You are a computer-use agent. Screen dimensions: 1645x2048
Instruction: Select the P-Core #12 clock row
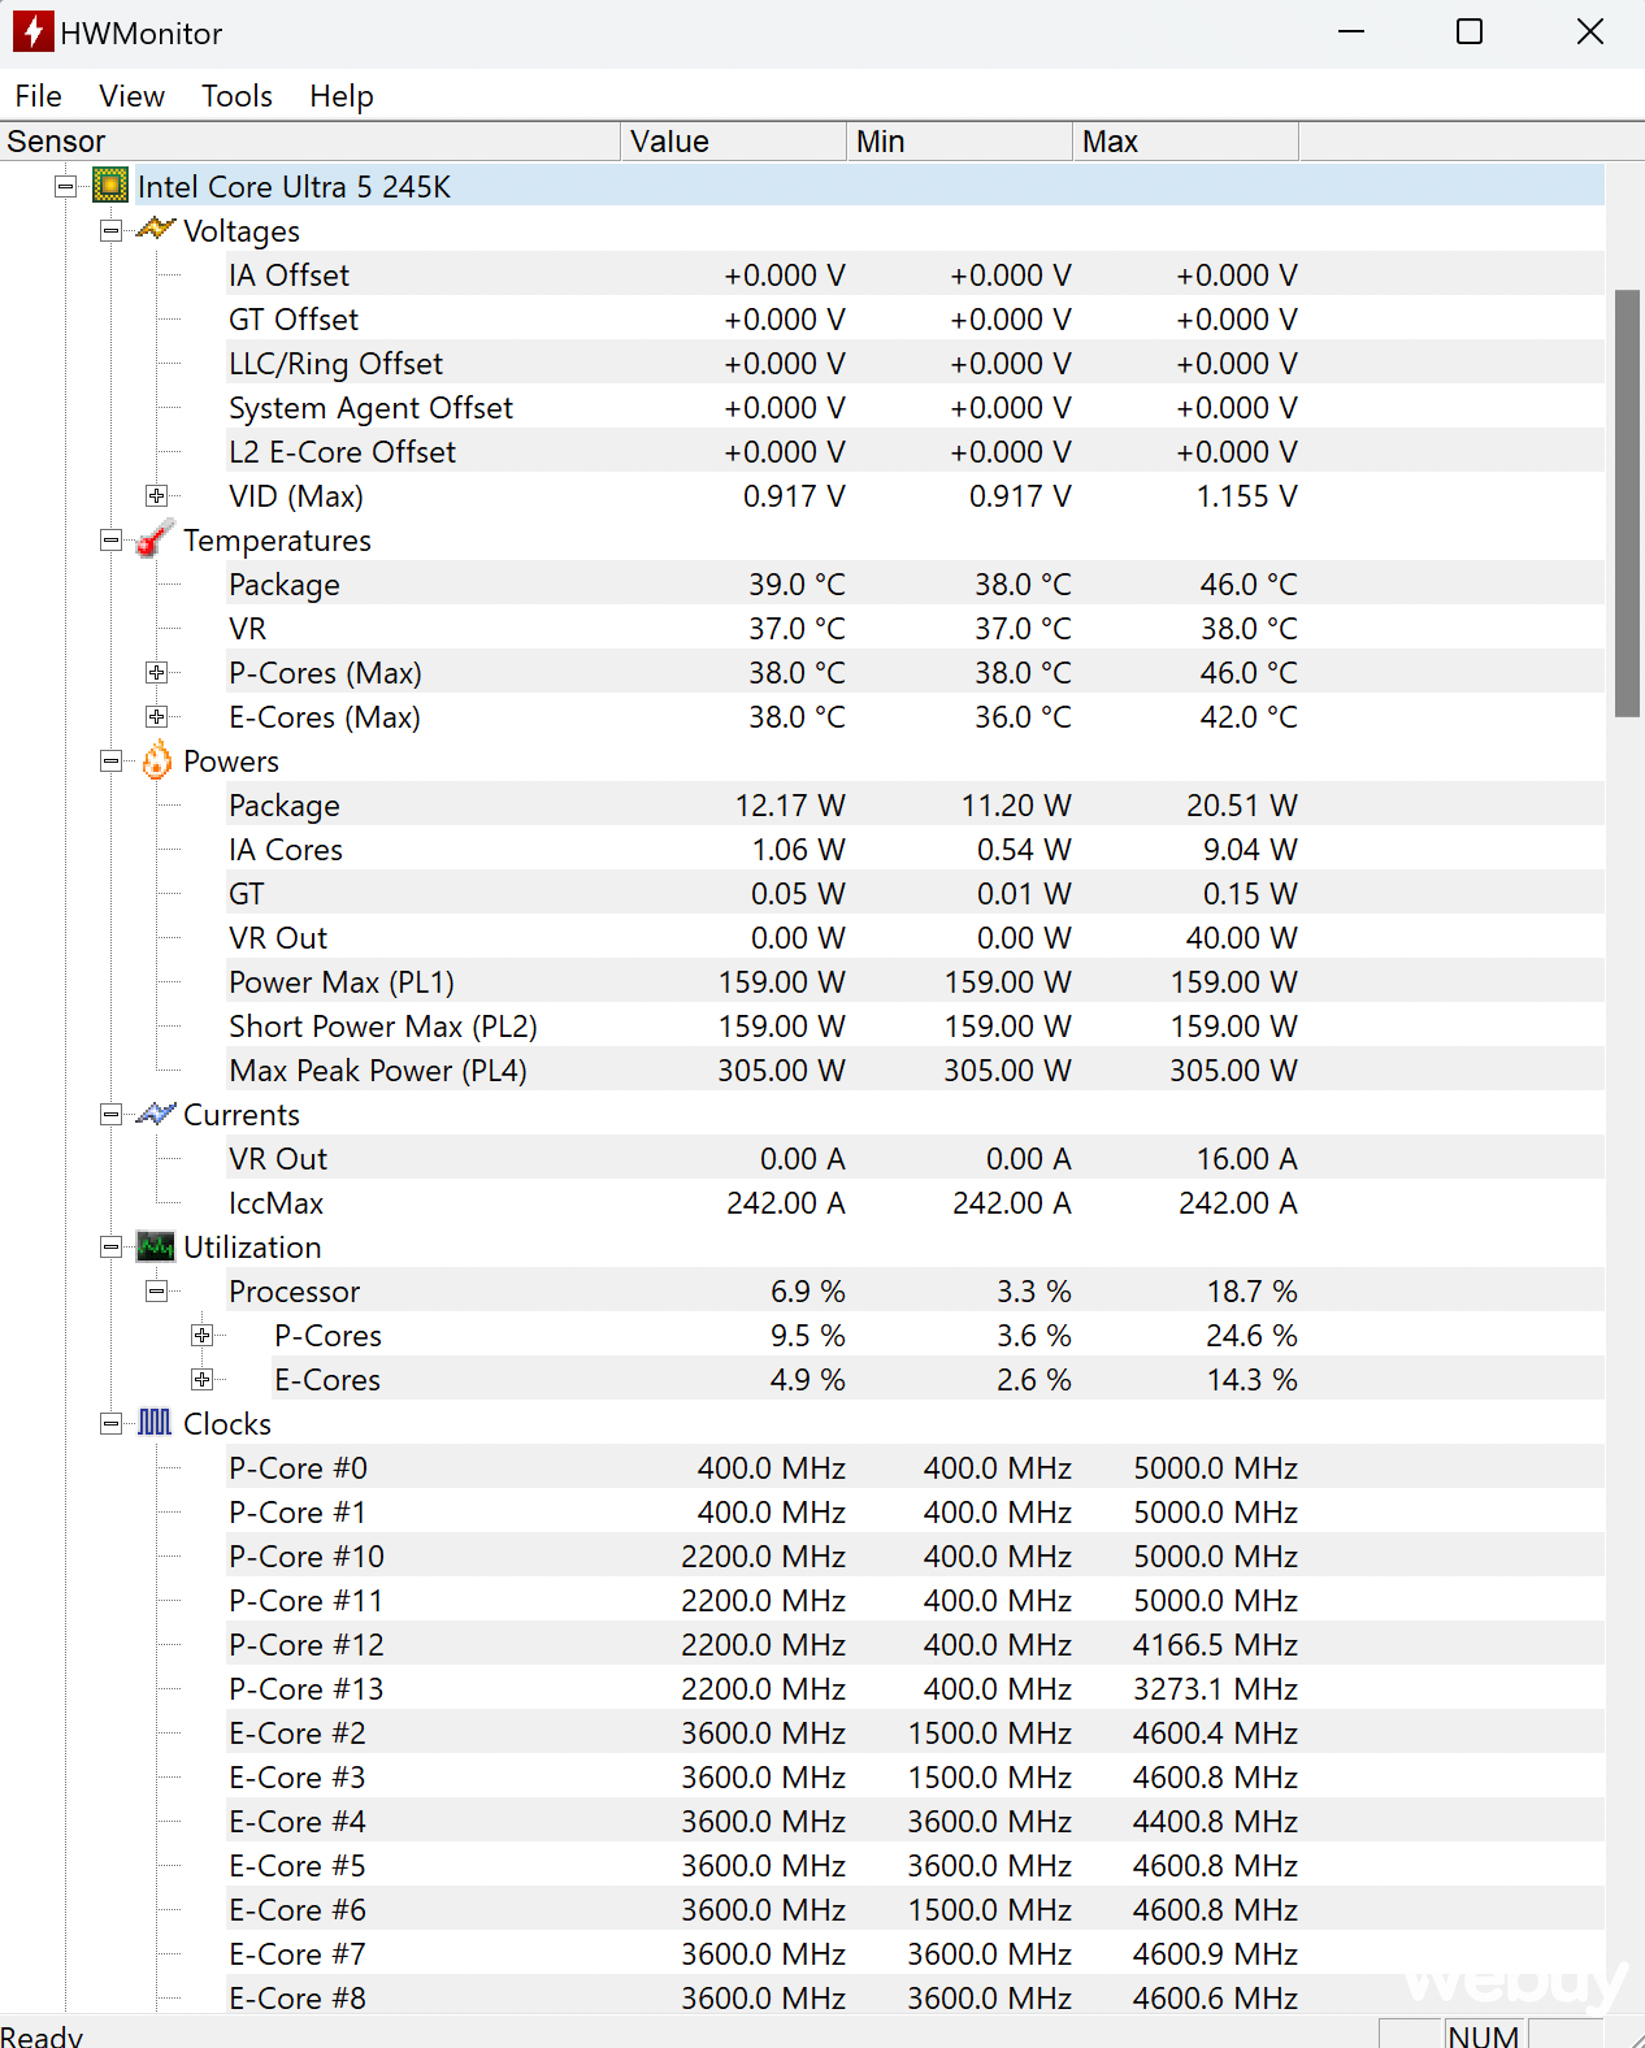[915, 1644]
